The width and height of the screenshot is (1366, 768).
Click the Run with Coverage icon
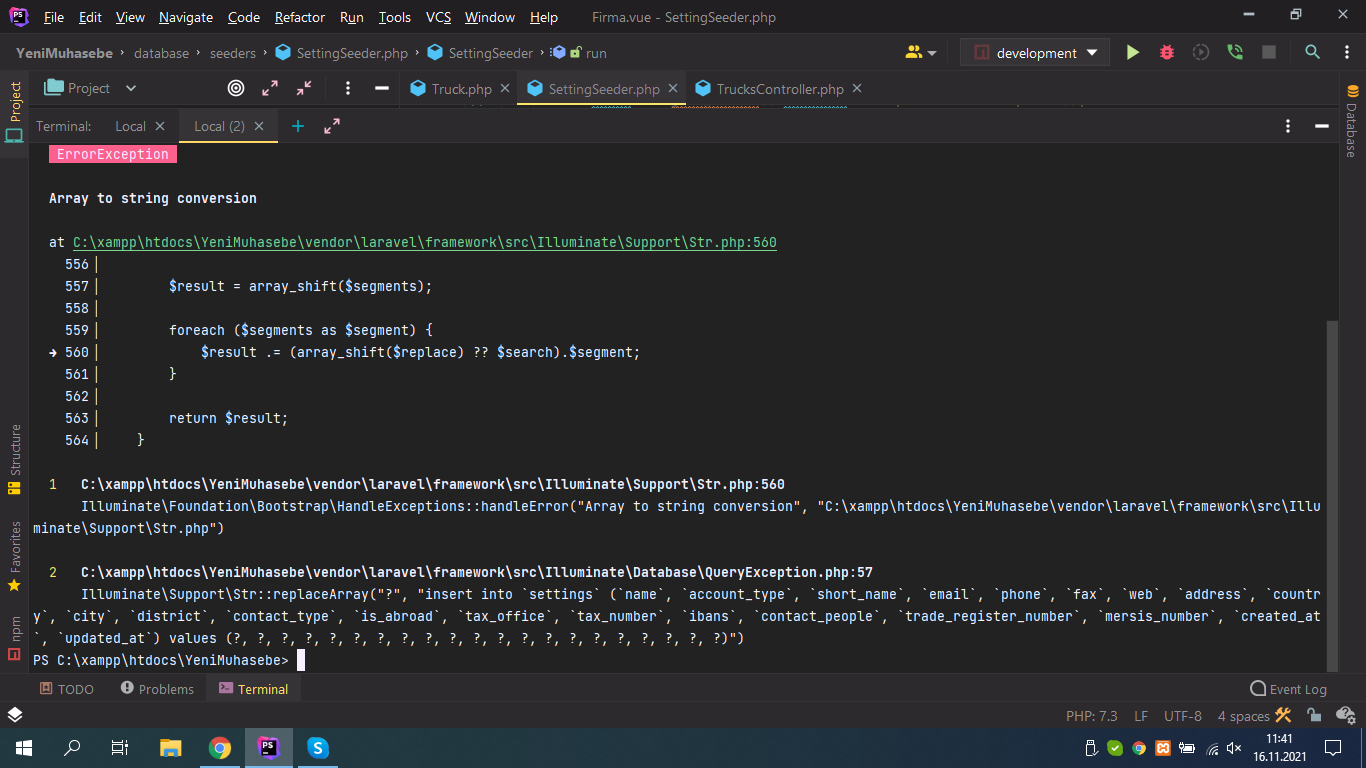(1201, 53)
